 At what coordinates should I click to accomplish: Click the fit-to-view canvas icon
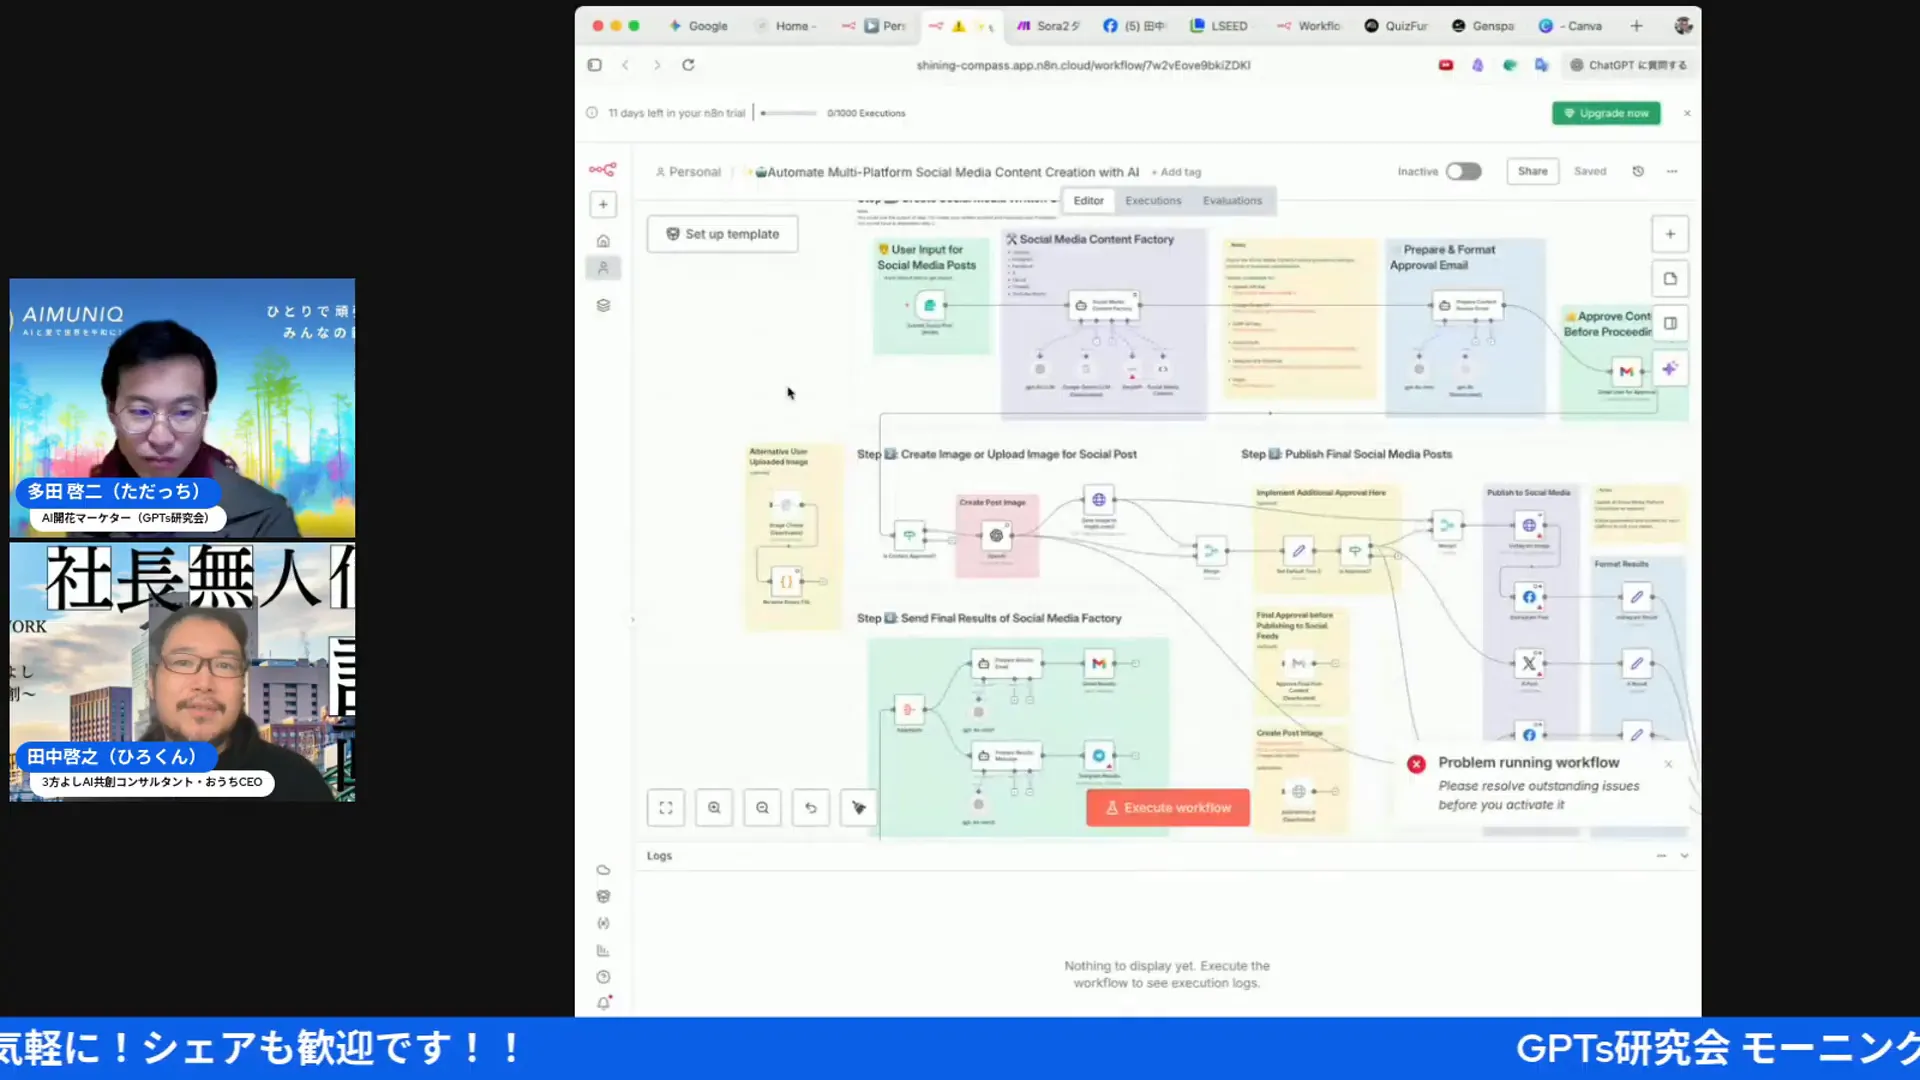(x=666, y=808)
